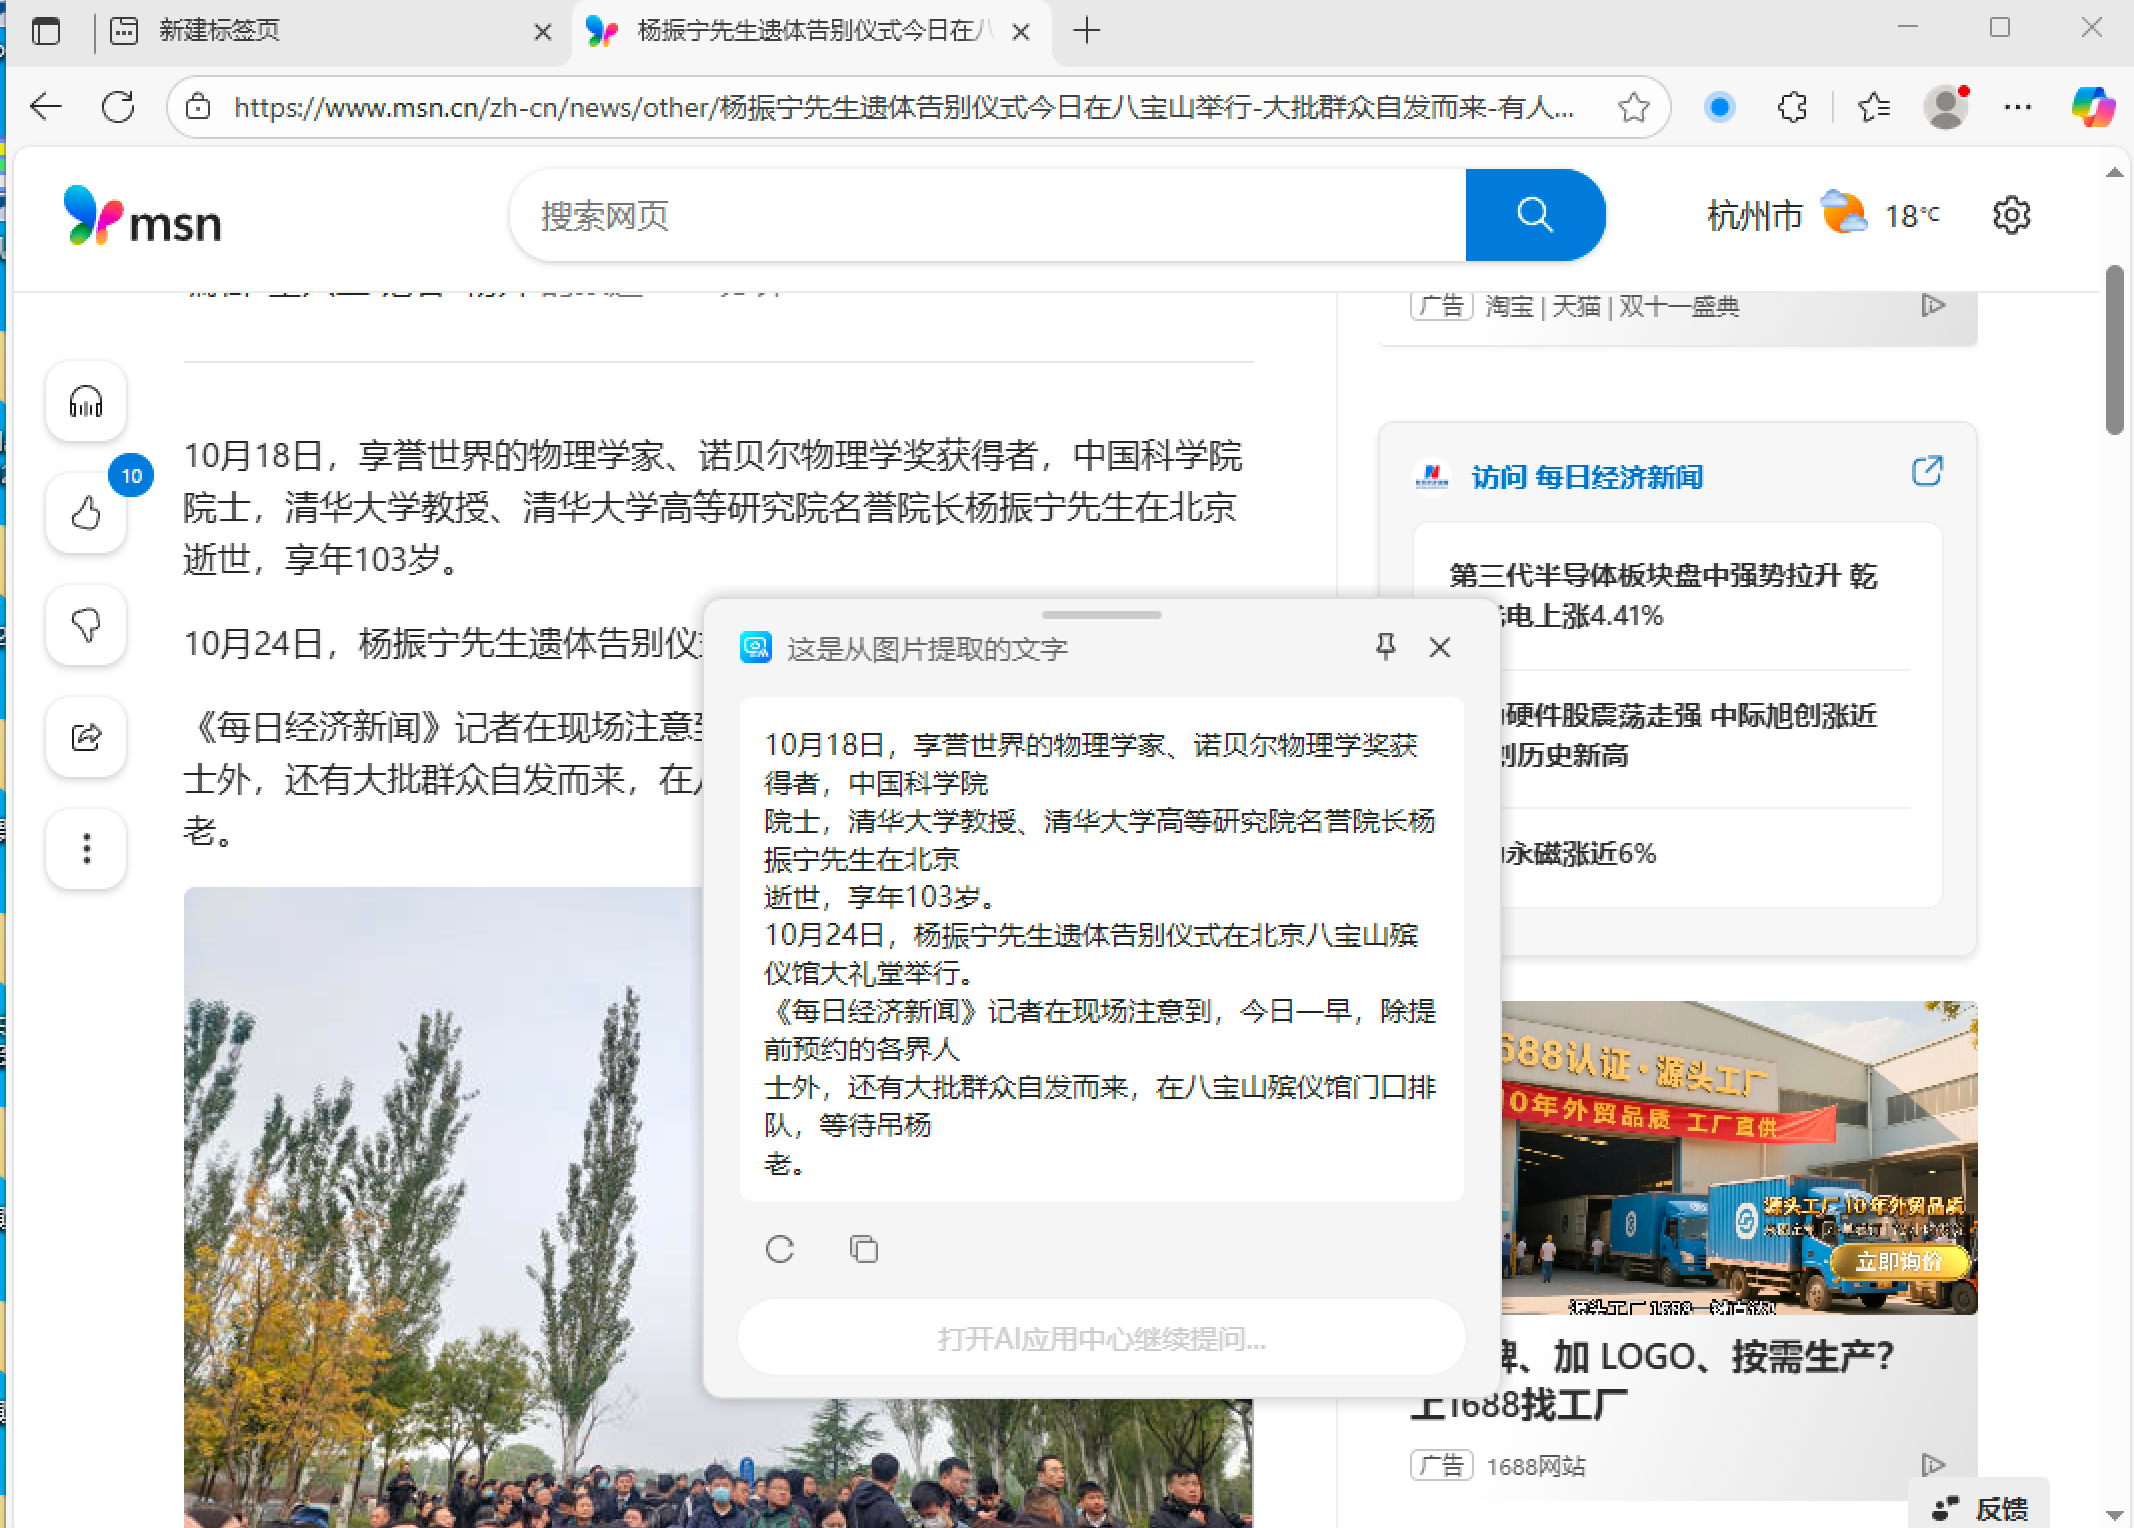Open the article share icon
The width and height of the screenshot is (2134, 1528).
pos(86,738)
